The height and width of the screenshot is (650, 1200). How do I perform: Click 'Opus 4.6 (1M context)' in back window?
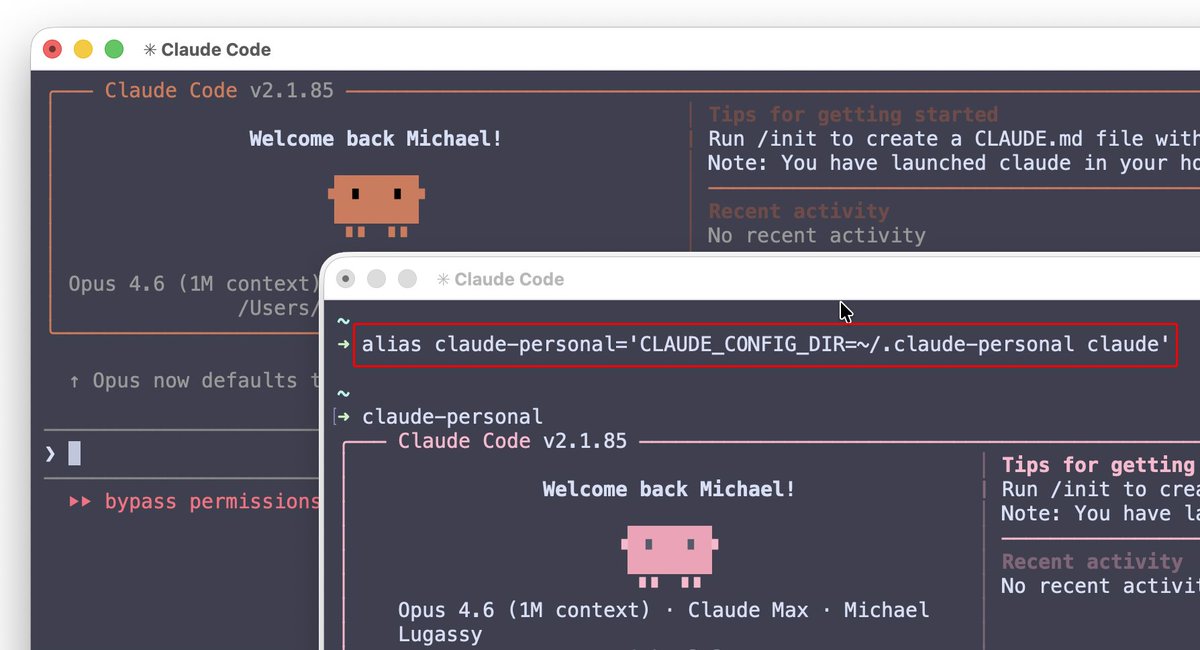194,284
